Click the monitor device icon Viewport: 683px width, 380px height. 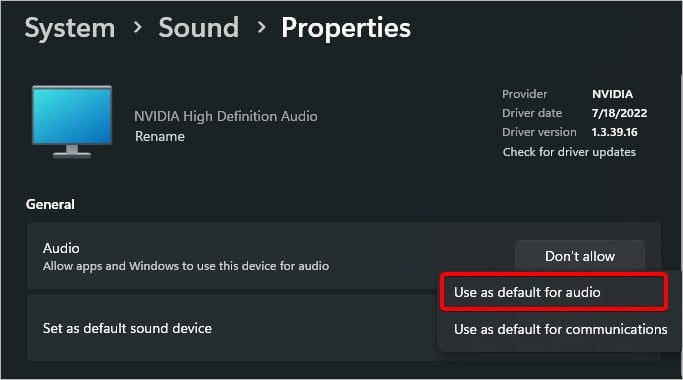click(x=72, y=122)
